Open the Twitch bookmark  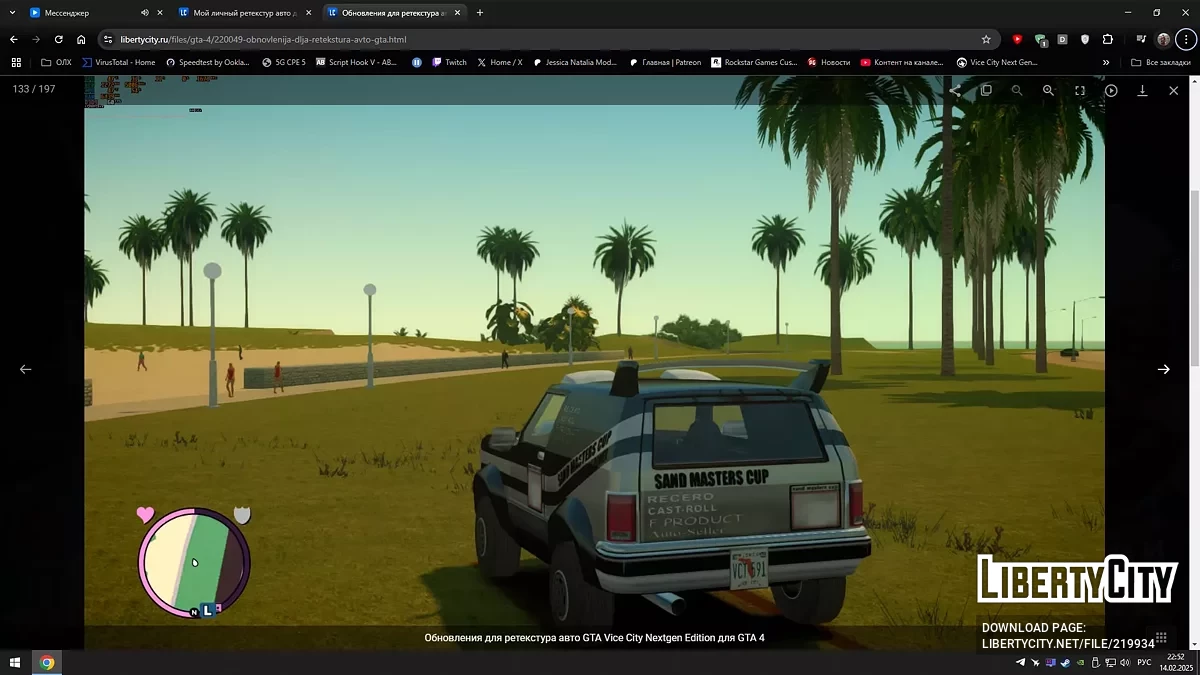pos(449,62)
